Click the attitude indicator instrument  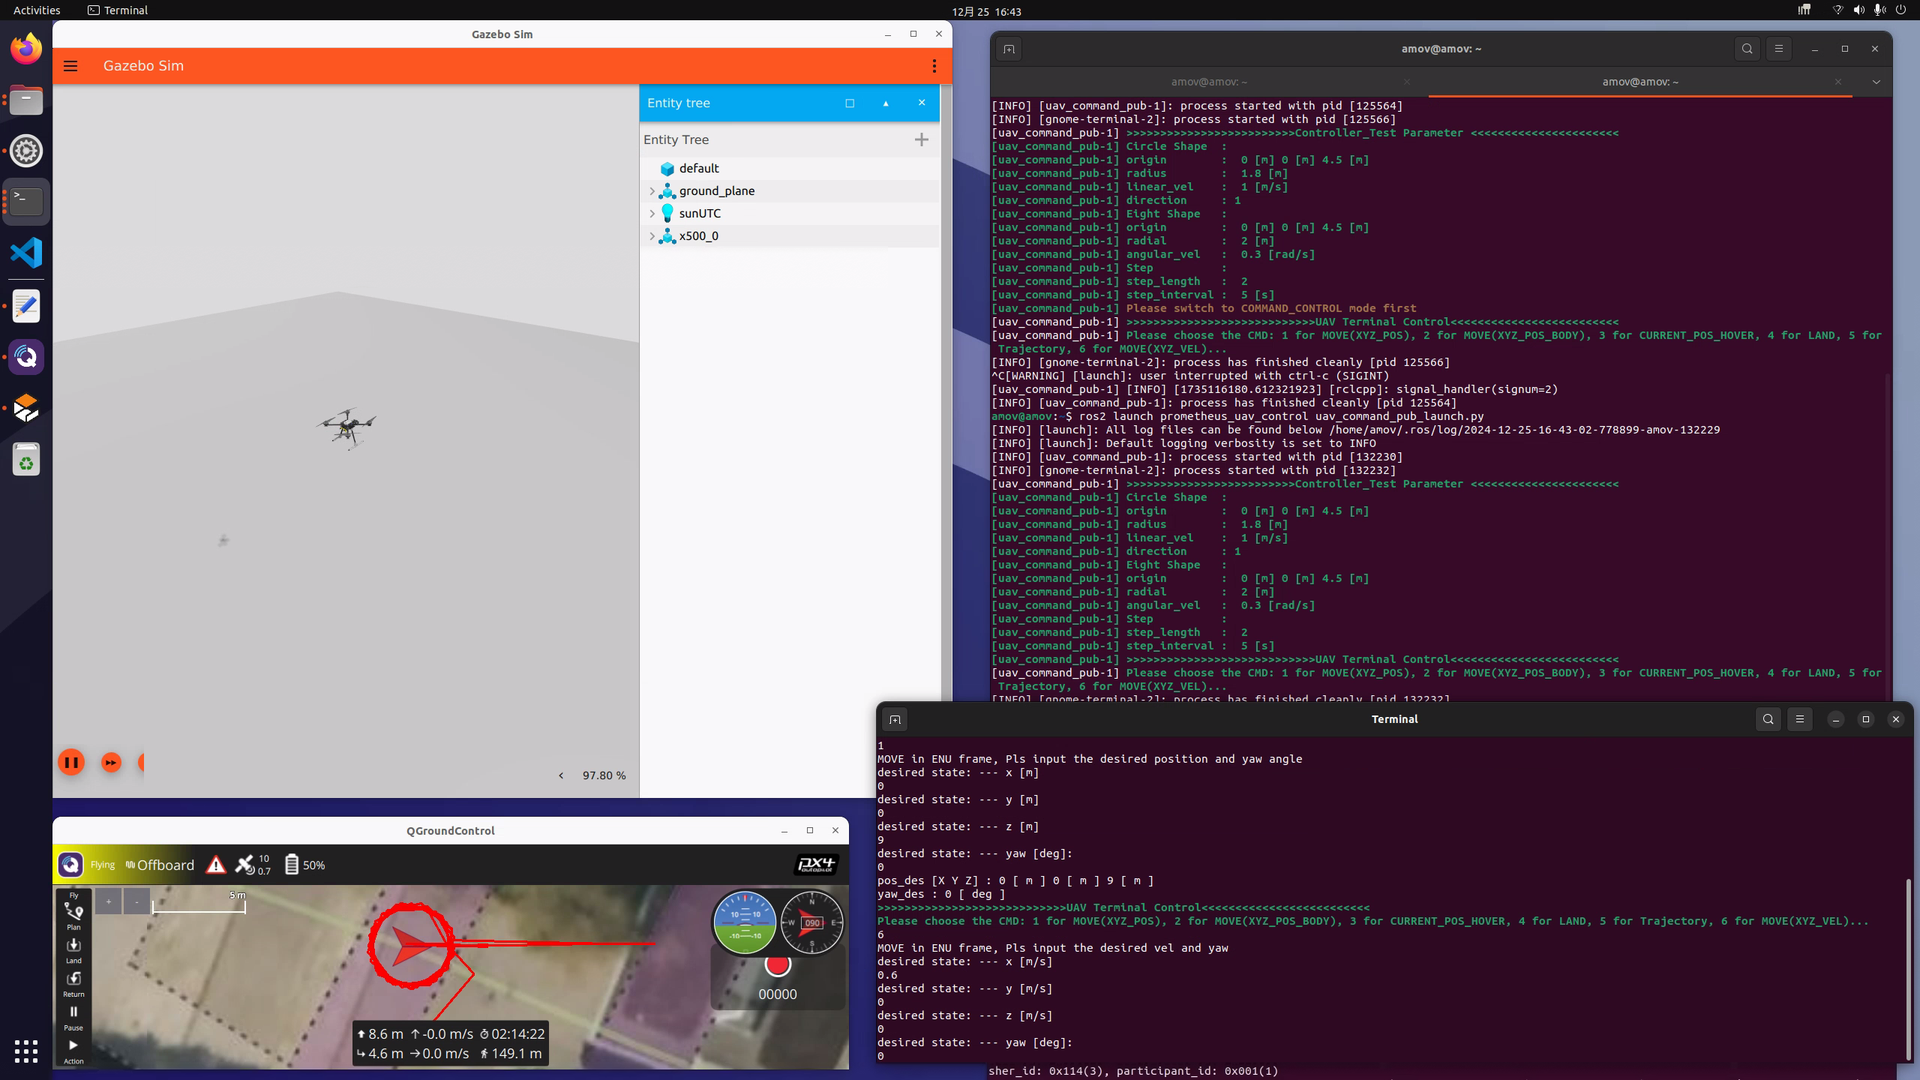tap(744, 922)
